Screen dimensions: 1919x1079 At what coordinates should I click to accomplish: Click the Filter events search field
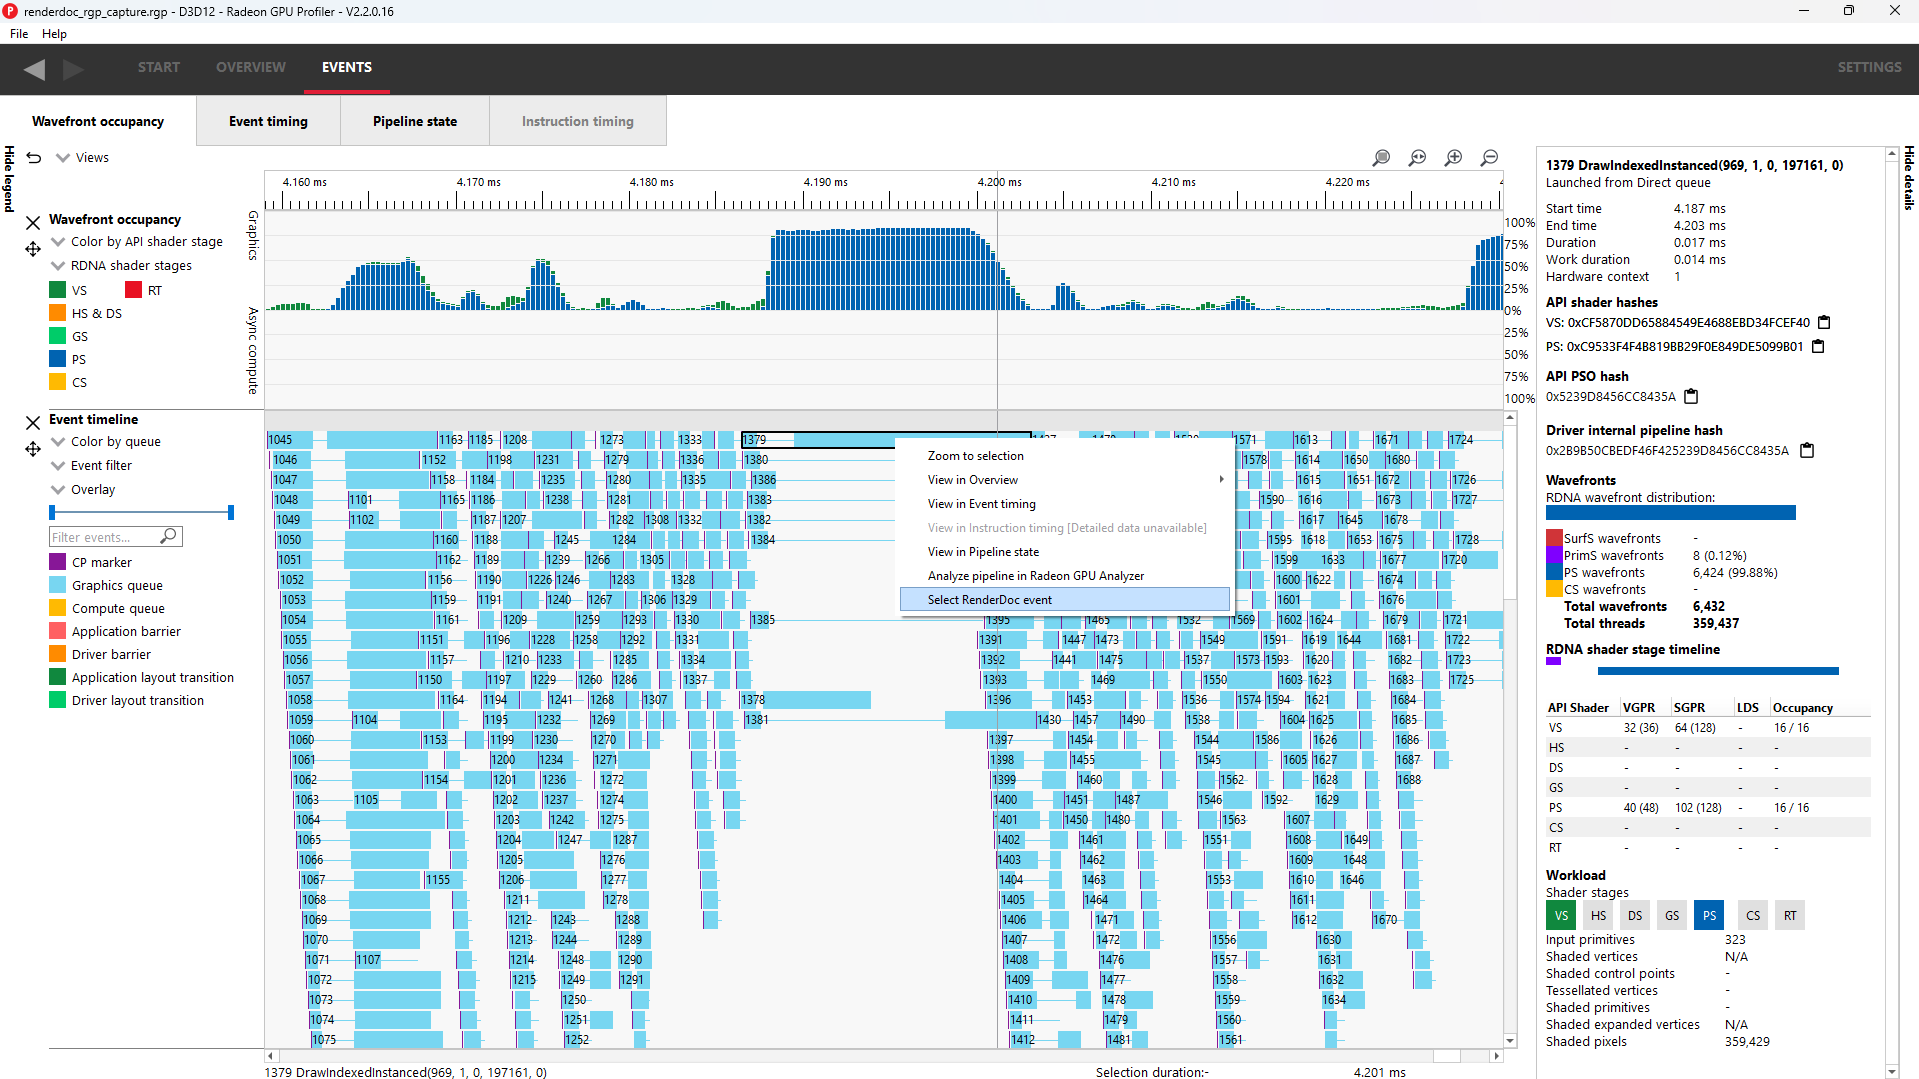point(105,537)
